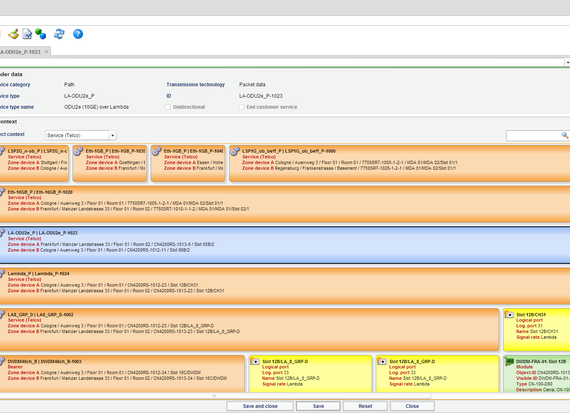Click Zone device A Frankfurt line on LA-ODU2e card
This screenshot has width=570, height=414.
click(x=111, y=244)
